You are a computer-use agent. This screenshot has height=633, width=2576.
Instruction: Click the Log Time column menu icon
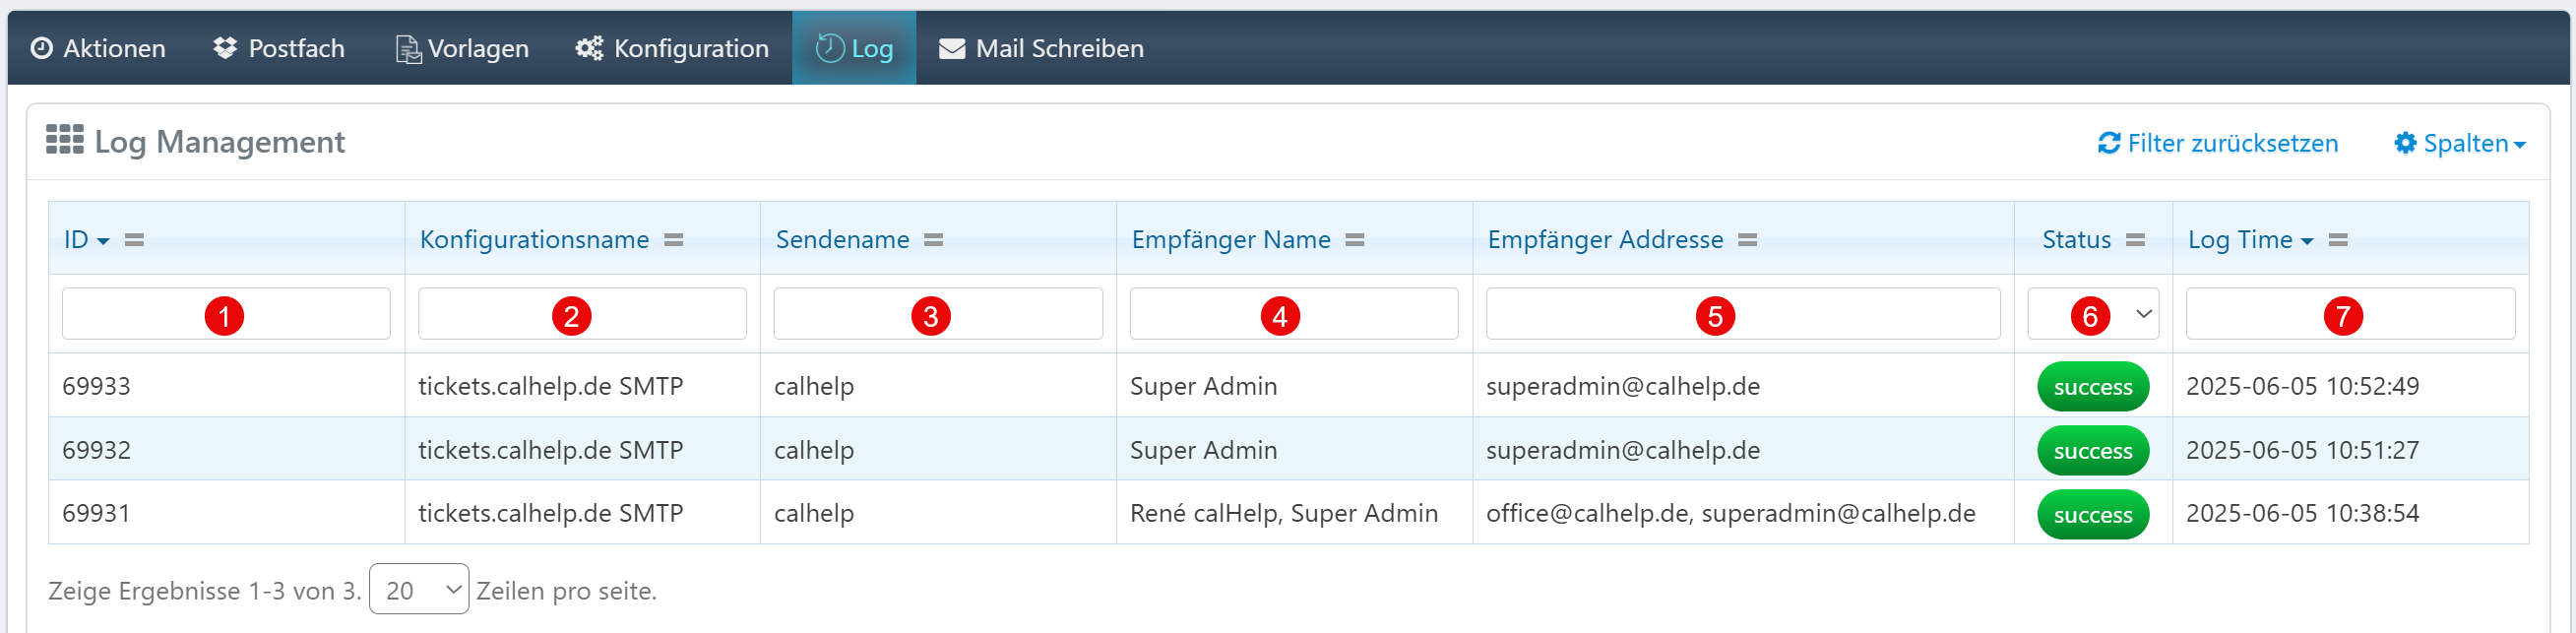point(2338,240)
